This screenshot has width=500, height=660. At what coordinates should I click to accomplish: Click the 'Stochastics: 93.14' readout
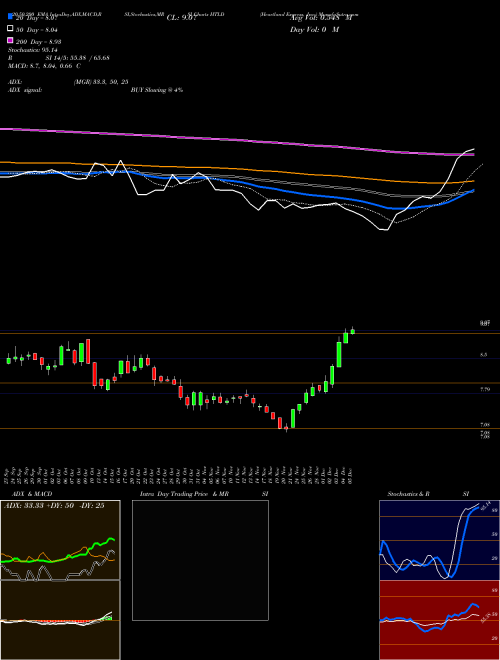click(33, 50)
